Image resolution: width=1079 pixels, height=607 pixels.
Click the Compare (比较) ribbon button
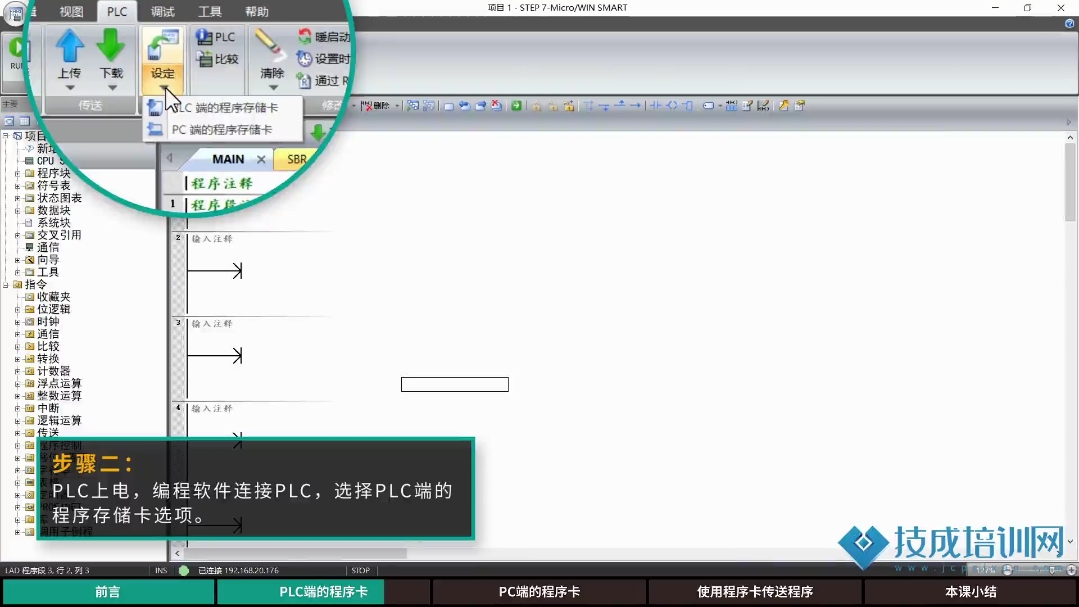(x=217, y=59)
